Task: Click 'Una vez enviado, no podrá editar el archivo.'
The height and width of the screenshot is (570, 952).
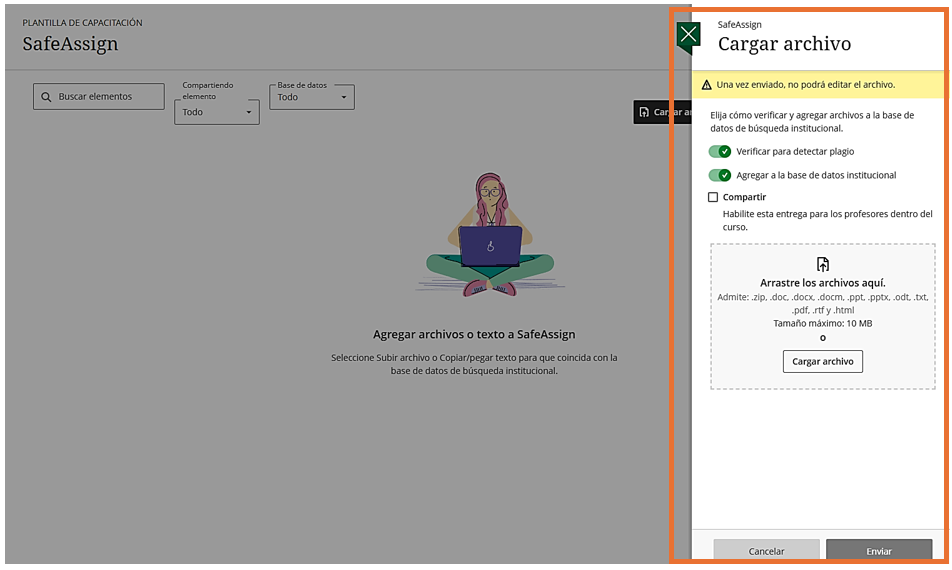Action: tap(806, 85)
